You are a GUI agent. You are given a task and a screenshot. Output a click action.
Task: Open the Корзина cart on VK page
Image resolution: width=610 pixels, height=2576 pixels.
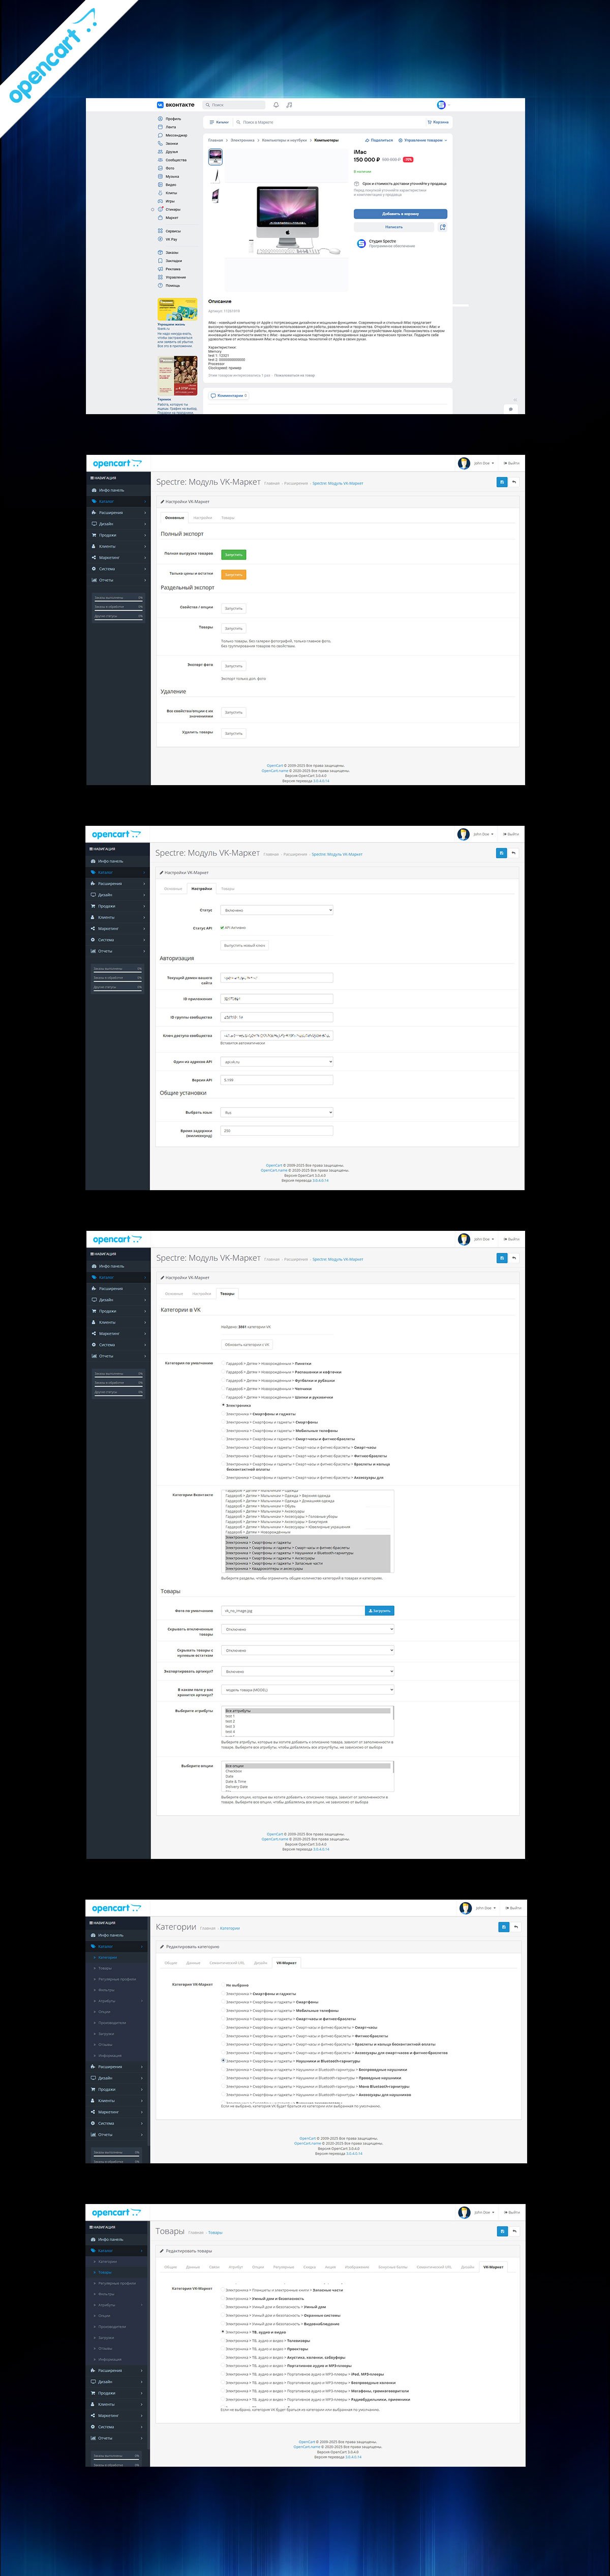coord(438,122)
